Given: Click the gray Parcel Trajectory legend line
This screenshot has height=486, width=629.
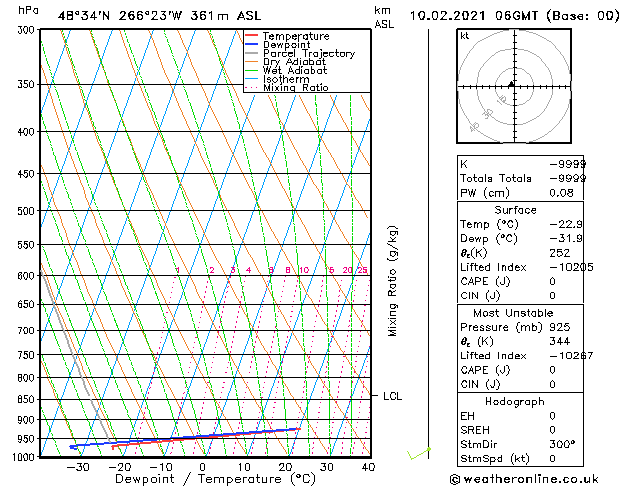Looking at the screenshot, I should tap(251, 53).
